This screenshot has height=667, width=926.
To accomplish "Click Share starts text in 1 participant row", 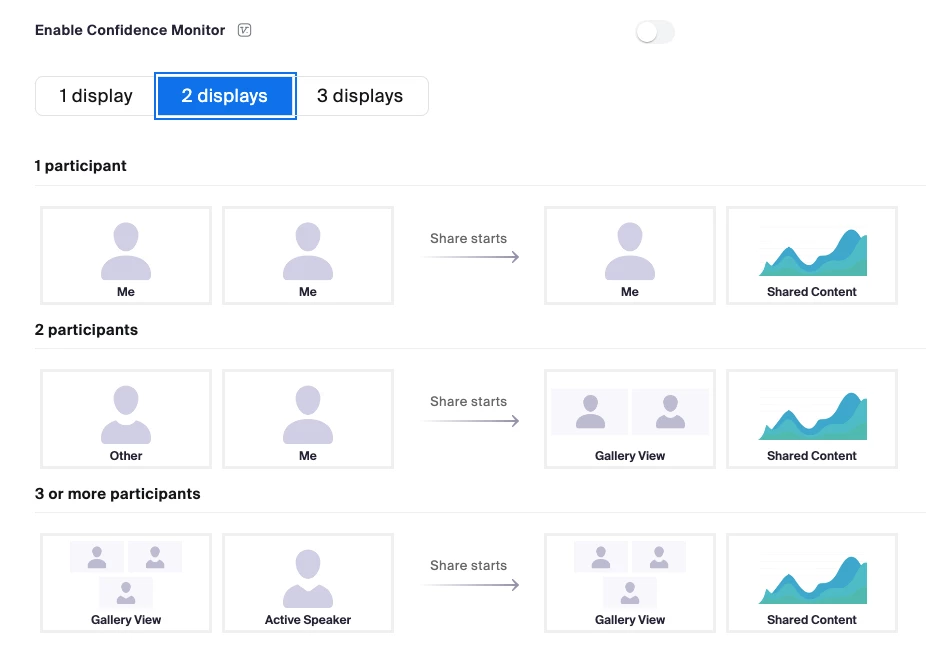I will tap(468, 239).
